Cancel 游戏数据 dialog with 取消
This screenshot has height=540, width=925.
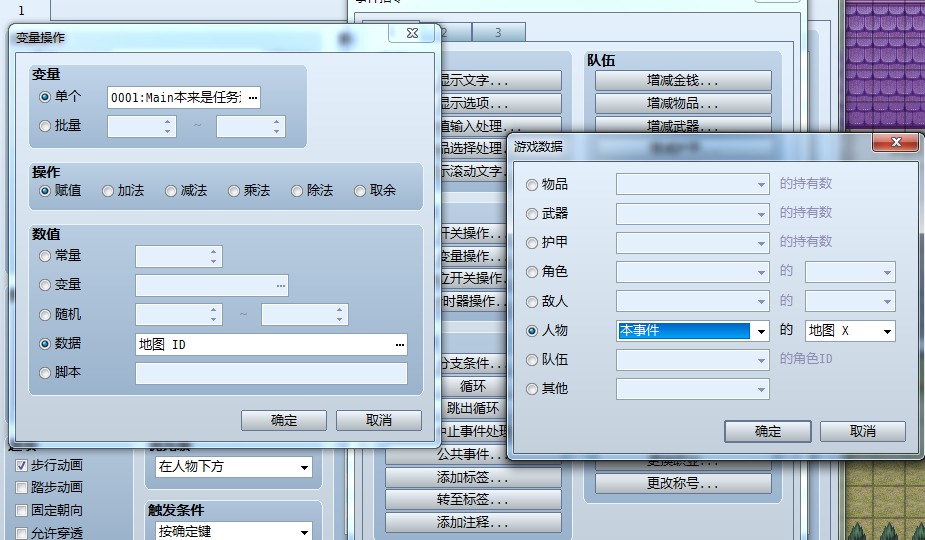pos(862,431)
